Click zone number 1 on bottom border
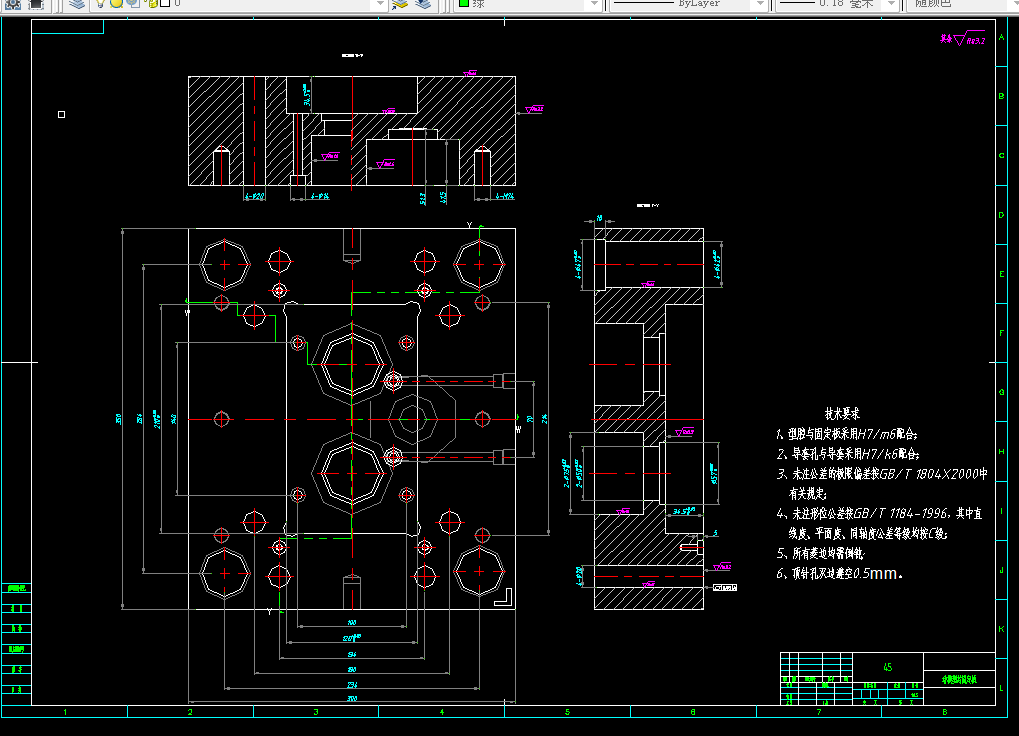This screenshot has width=1019, height=736. coord(65,712)
